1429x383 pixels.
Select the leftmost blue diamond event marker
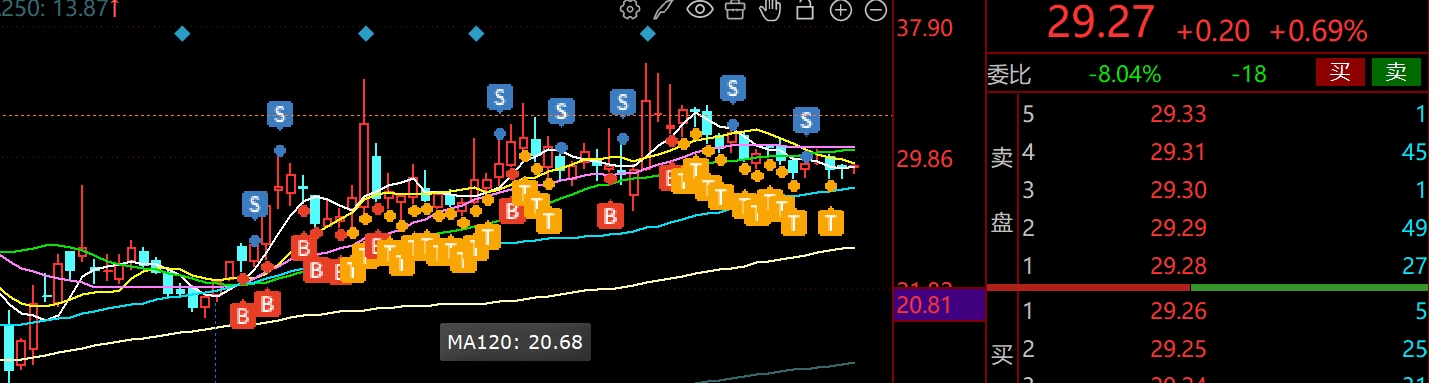(182, 34)
